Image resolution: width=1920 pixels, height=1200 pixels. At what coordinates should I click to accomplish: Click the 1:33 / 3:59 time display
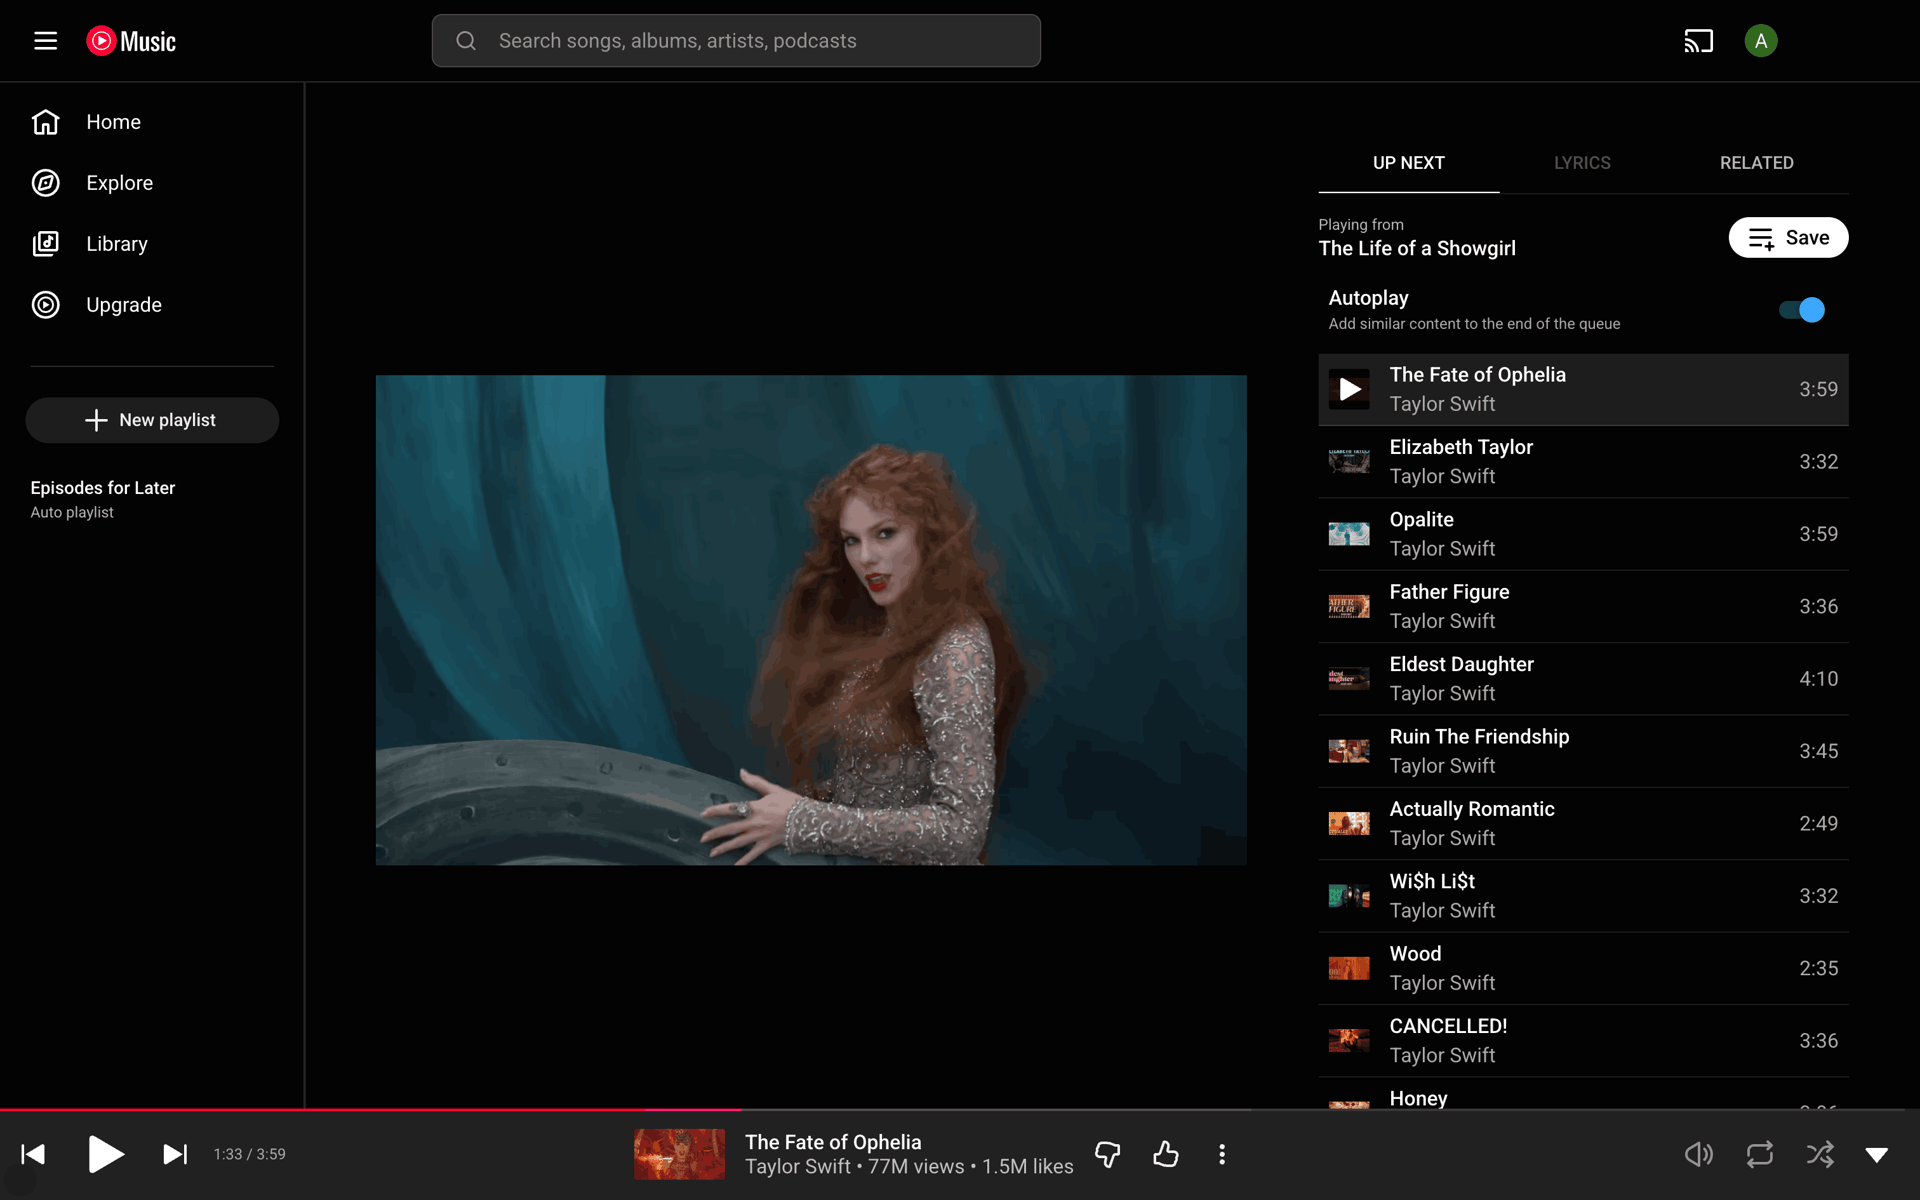click(249, 1154)
